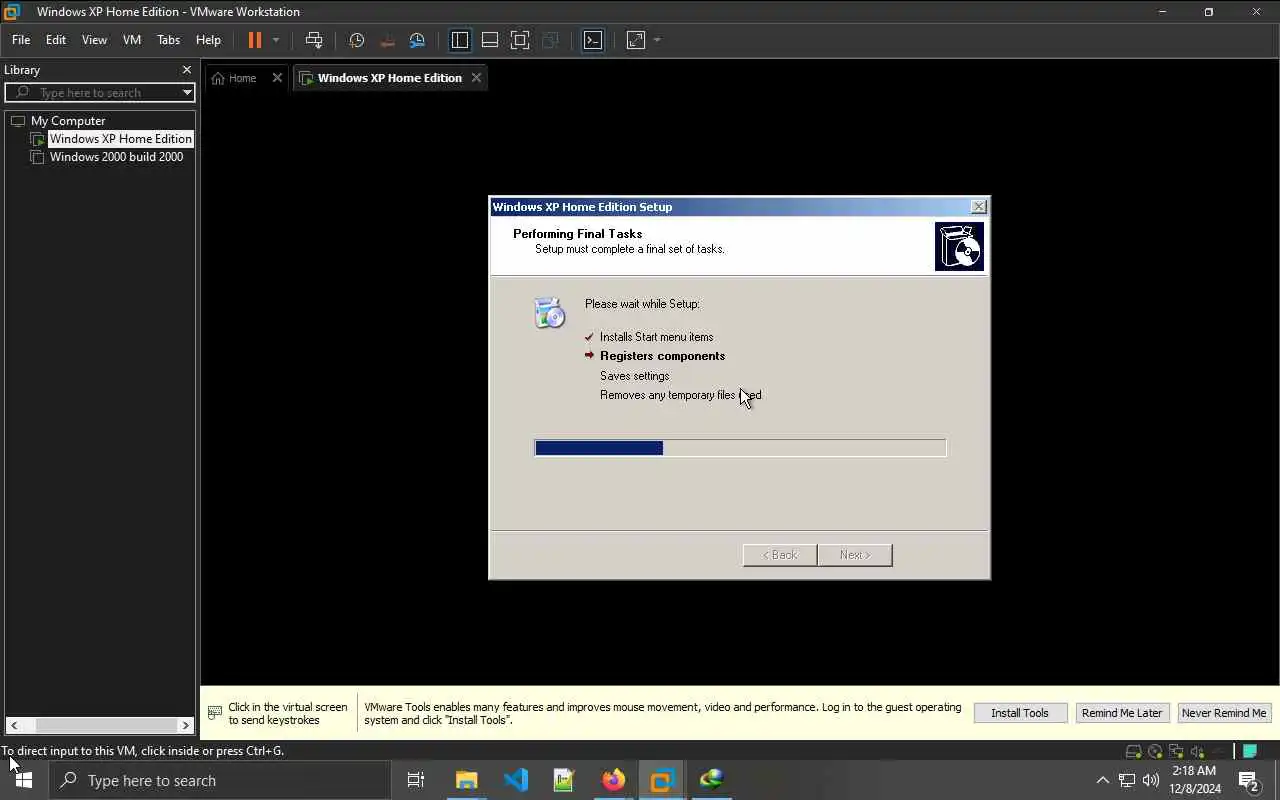The width and height of the screenshot is (1280, 800).
Task: Open the library search dropdown arrow
Action: click(187, 93)
